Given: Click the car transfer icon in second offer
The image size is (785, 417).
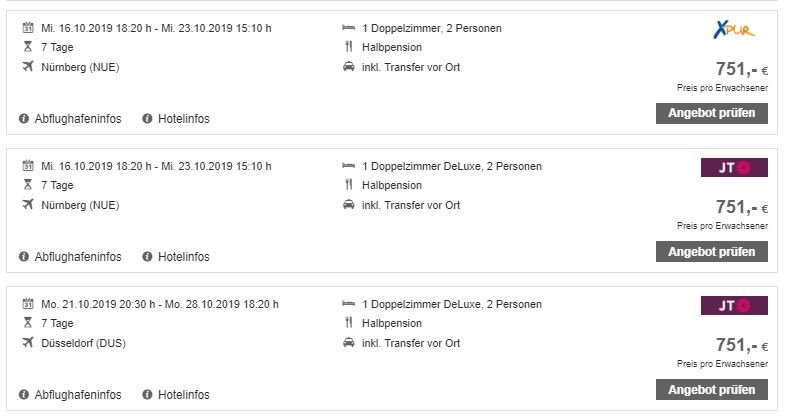Looking at the screenshot, I should tap(348, 205).
